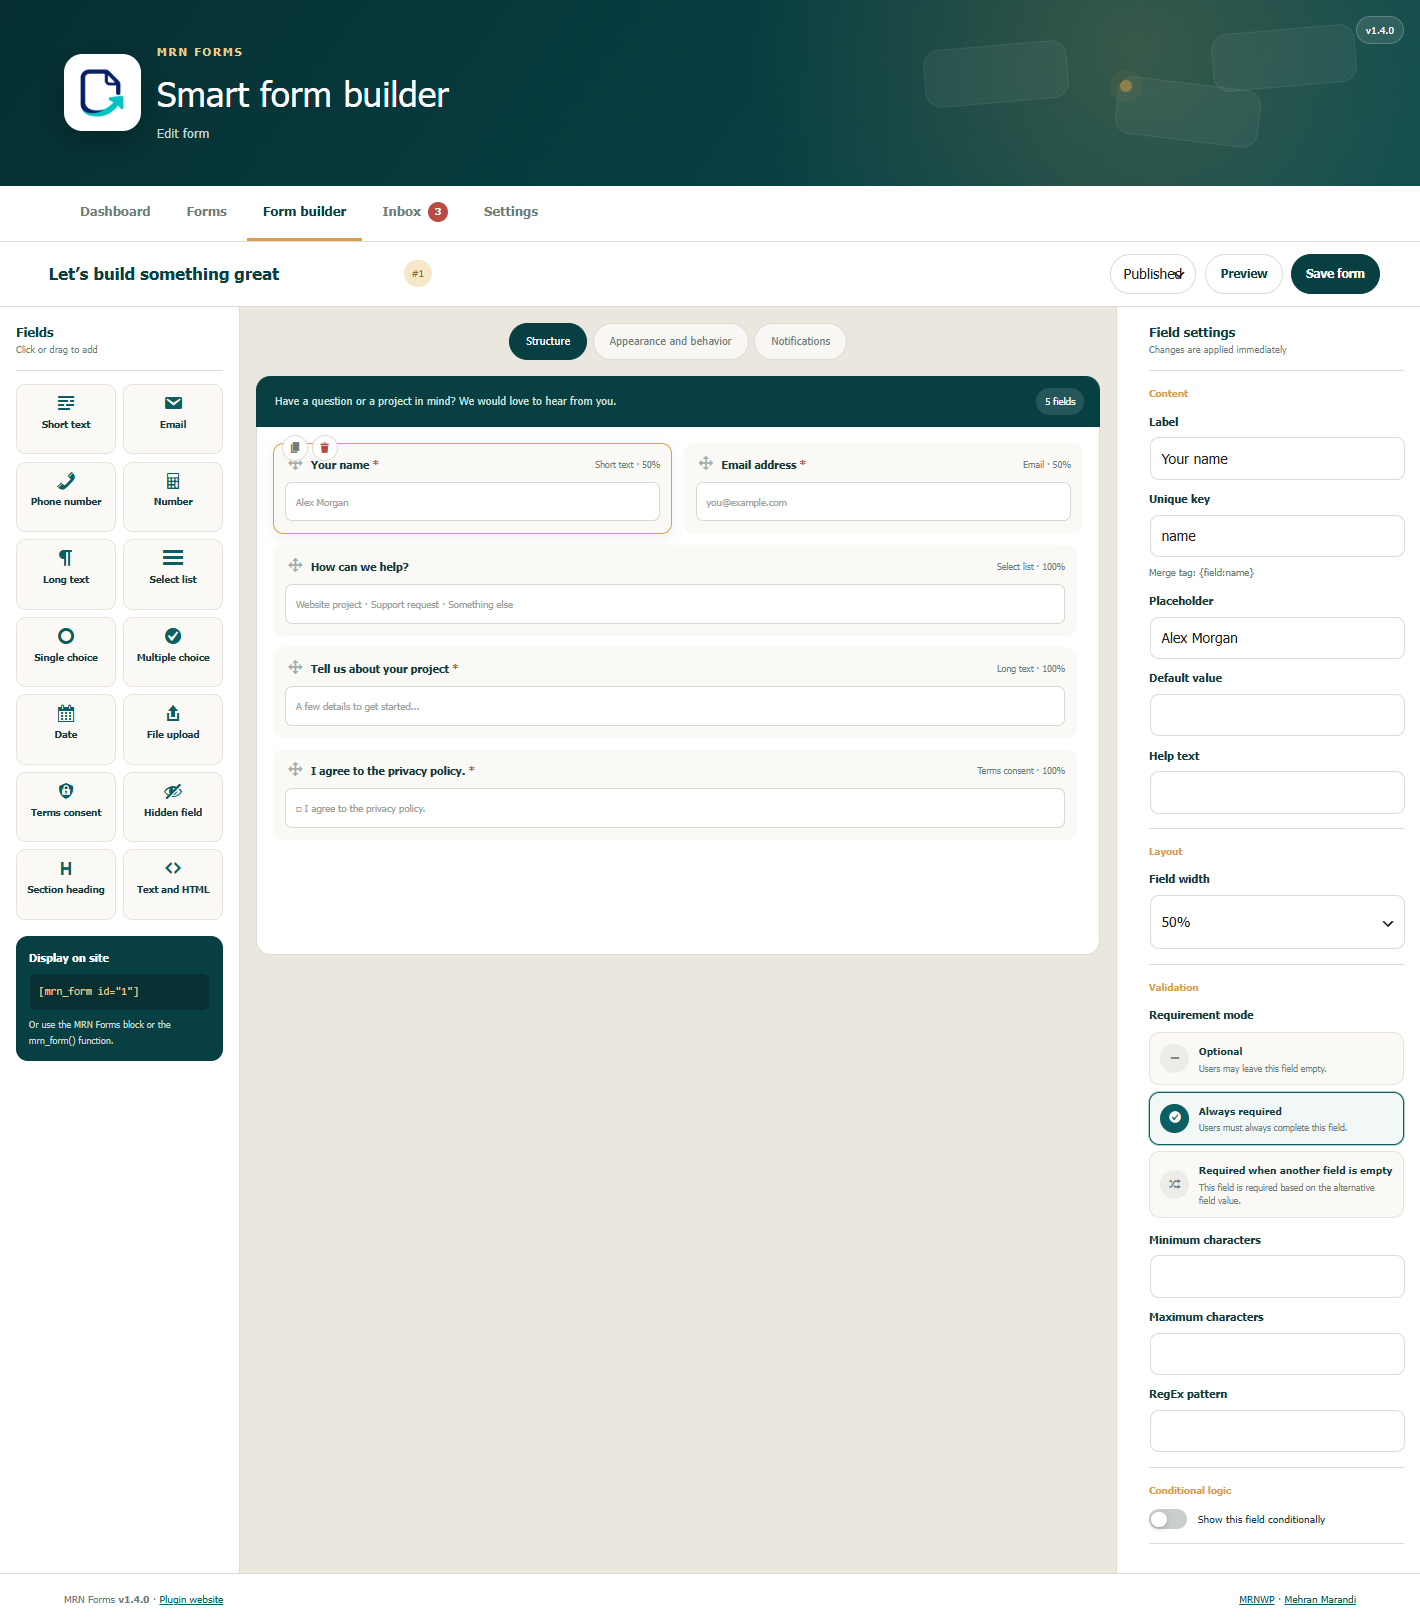The height and width of the screenshot is (1624, 1420).
Task: Add a Section heading field
Action: pyautogui.click(x=66, y=884)
